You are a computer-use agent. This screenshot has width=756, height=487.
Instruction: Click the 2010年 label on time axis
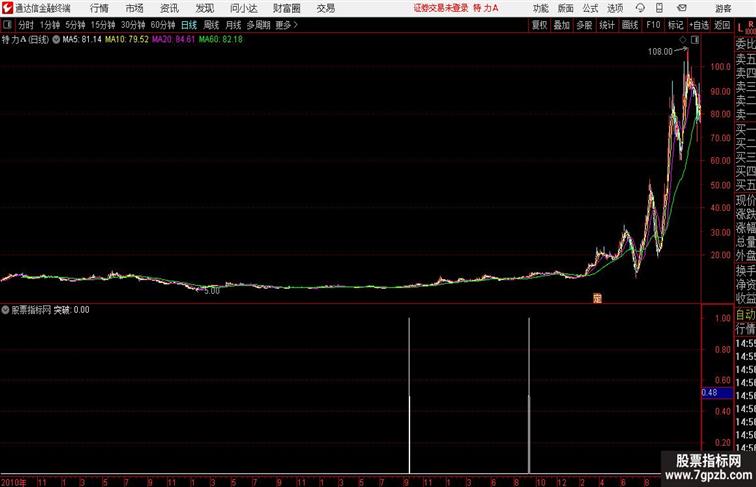click(x=14, y=482)
